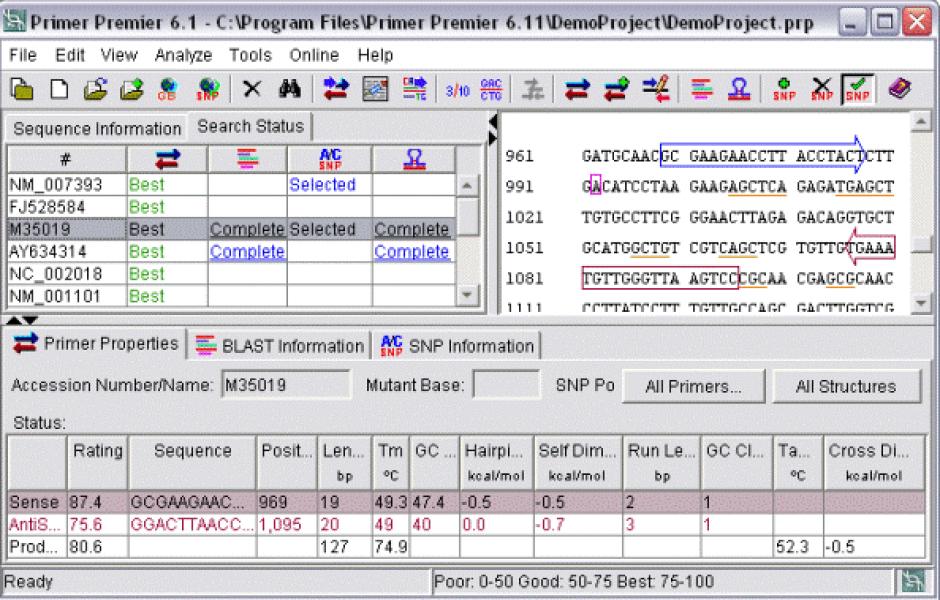Select the AntiSense primer row rated 75.6
940x600 pixels.
coord(466,524)
